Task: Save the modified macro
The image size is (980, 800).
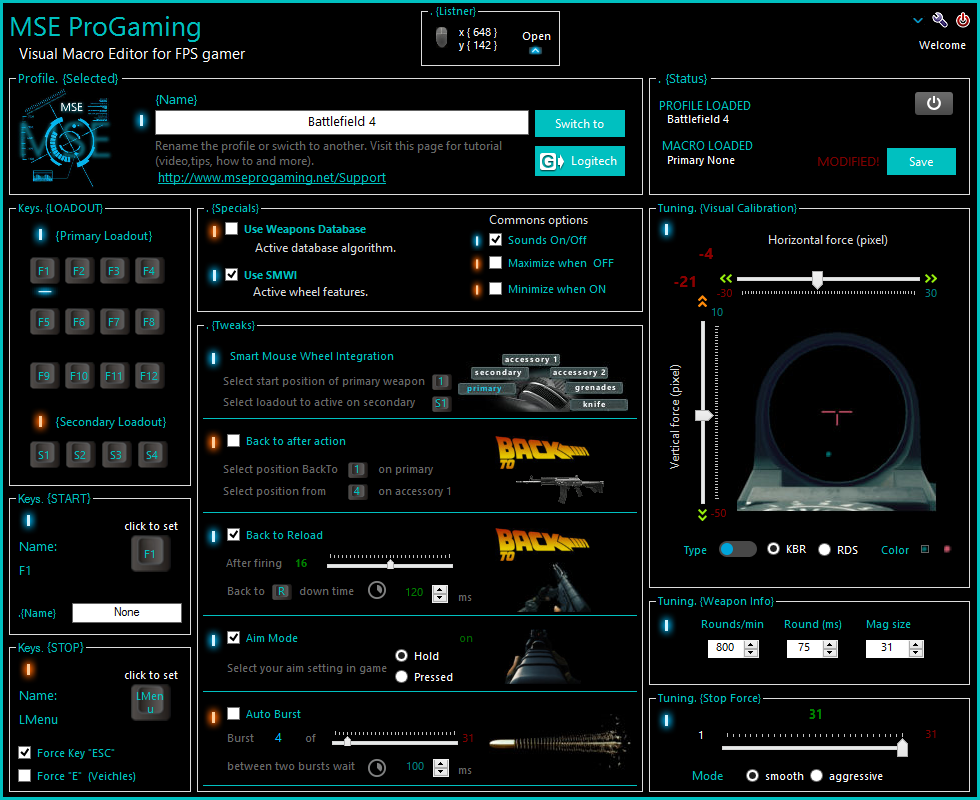Action: coord(921,161)
